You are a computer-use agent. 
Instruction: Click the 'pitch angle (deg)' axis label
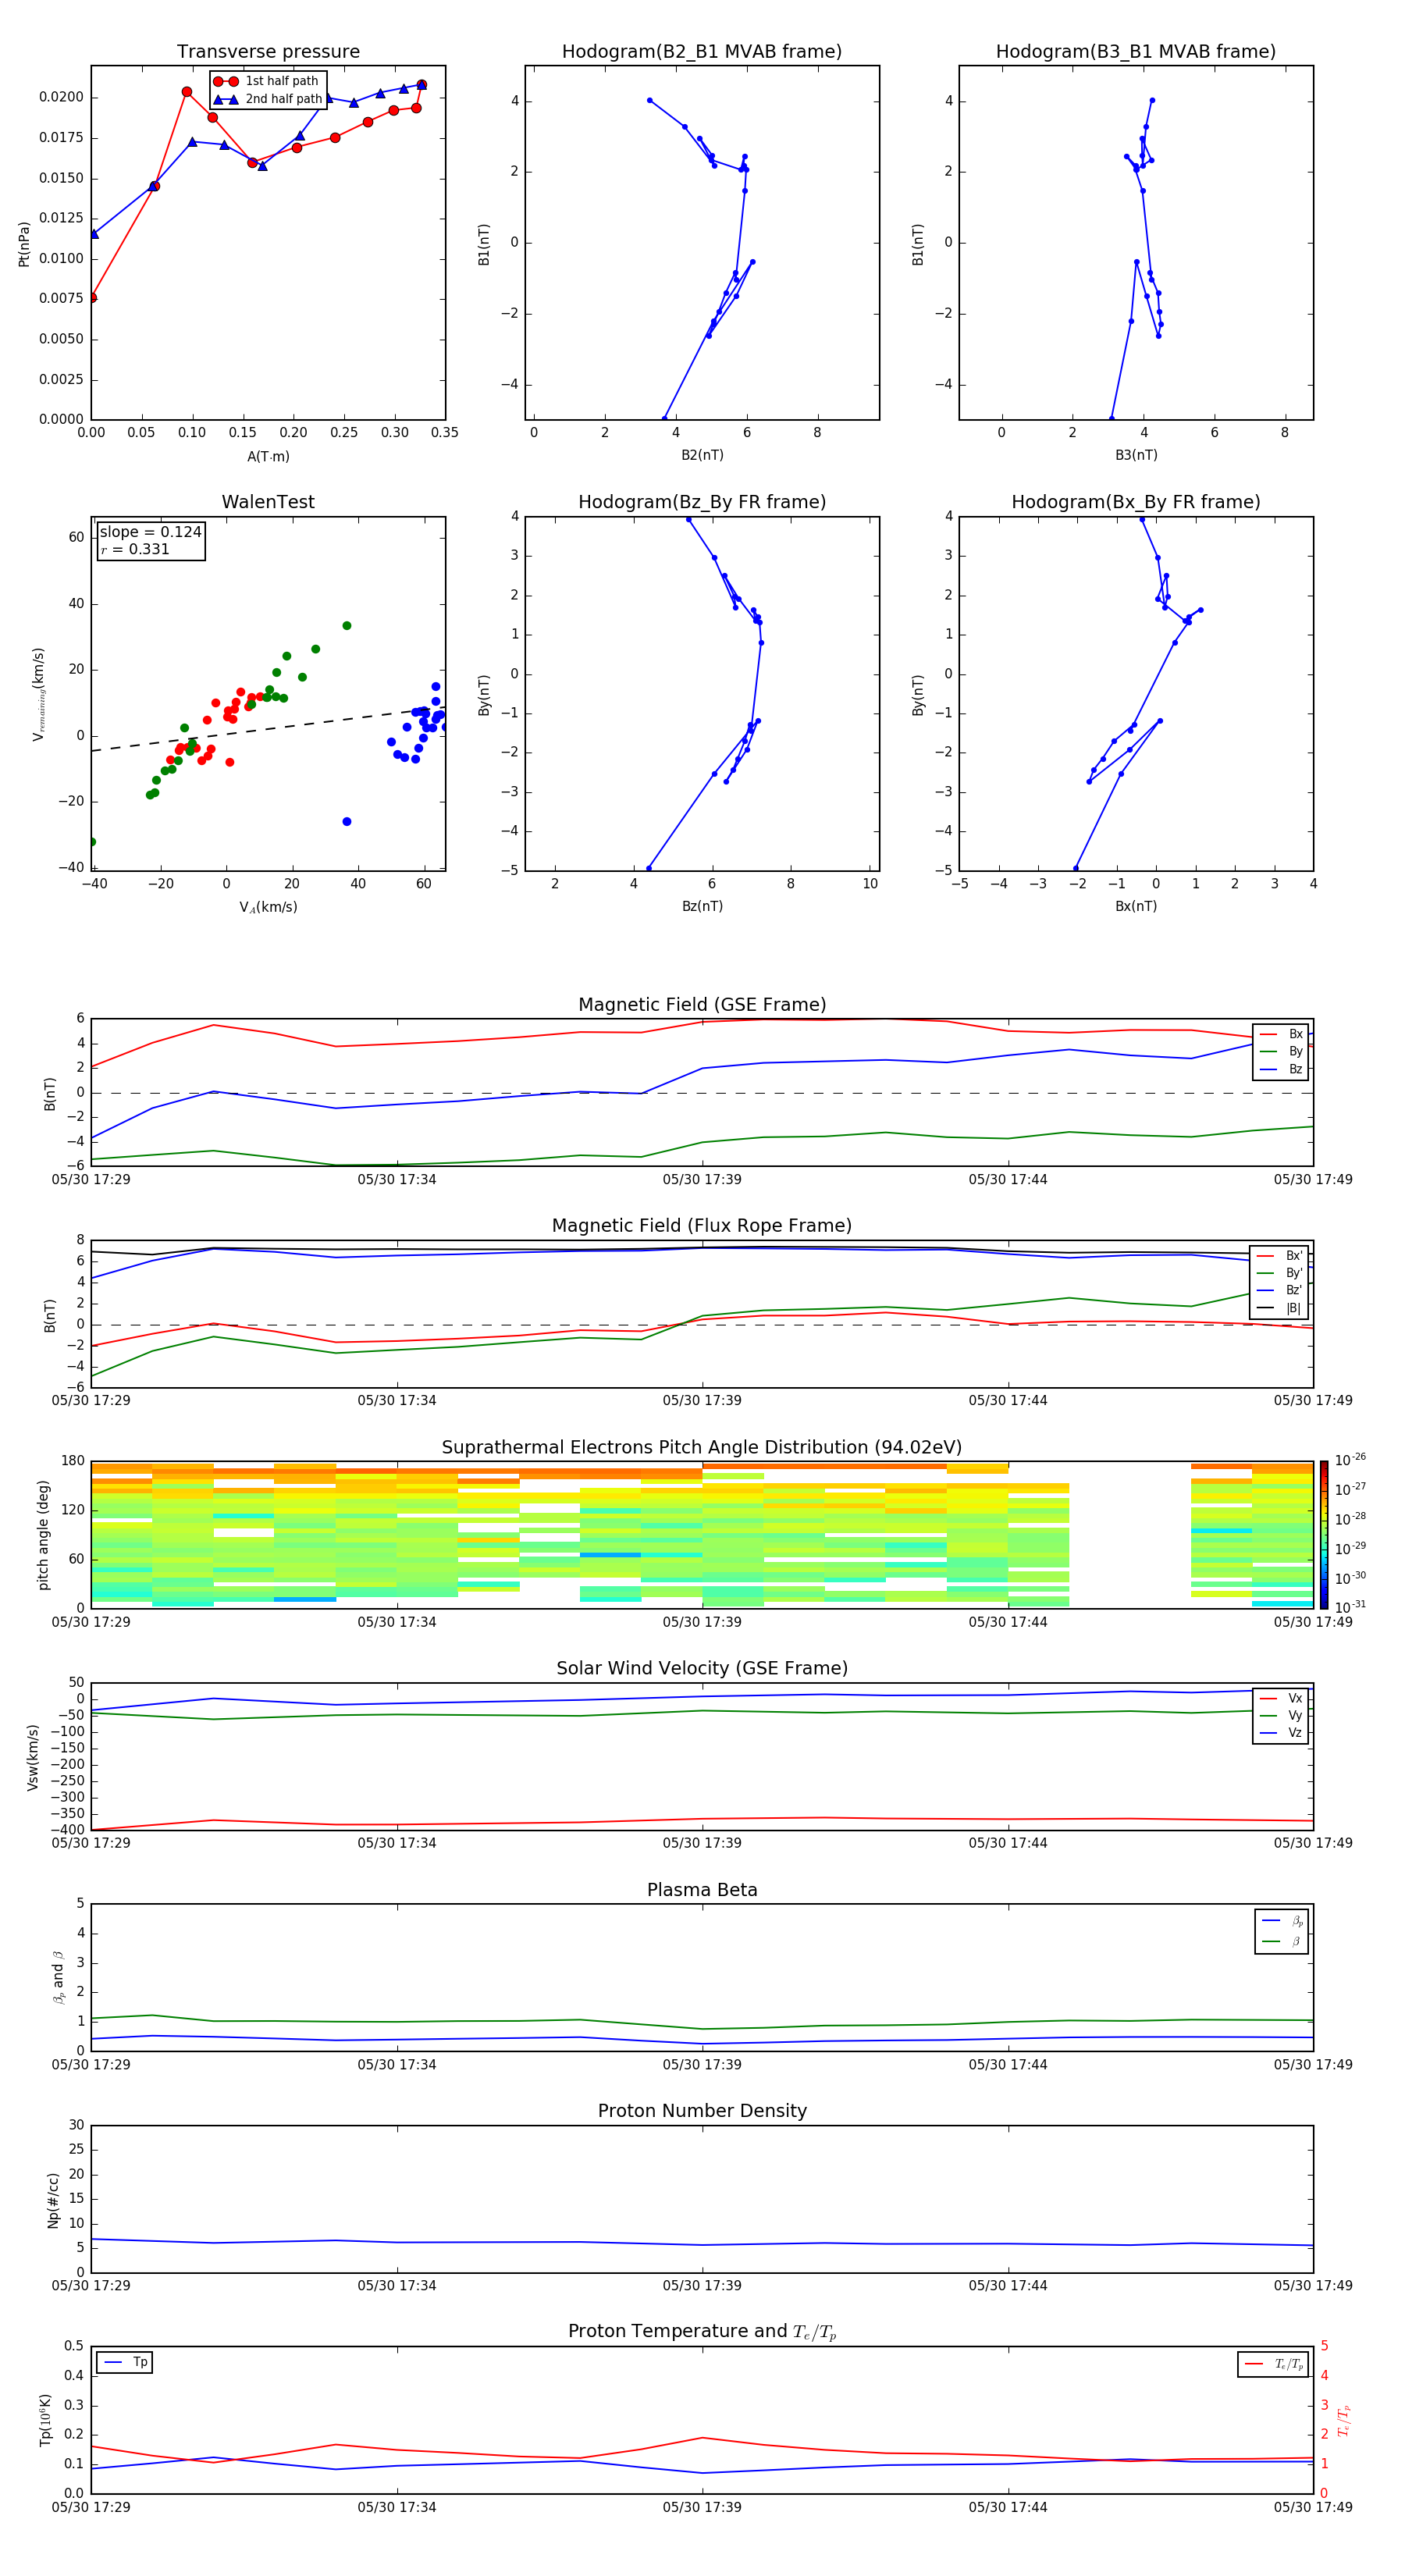coord(43,1535)
